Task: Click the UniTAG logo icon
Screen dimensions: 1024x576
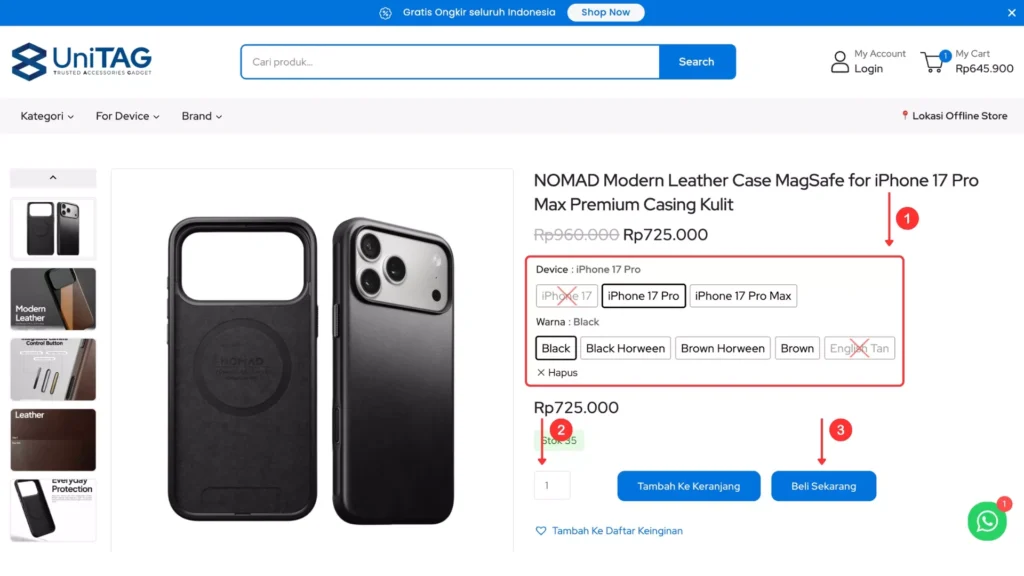Action: [29, 62]
